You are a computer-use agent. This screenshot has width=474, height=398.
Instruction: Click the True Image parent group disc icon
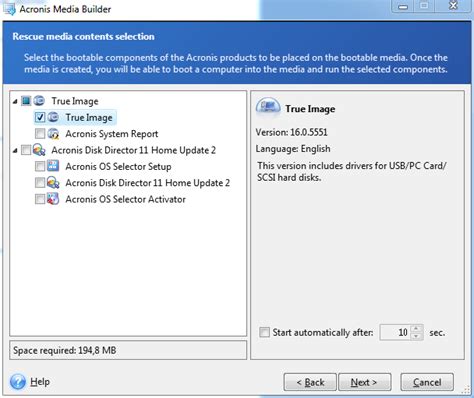point(39,101)
